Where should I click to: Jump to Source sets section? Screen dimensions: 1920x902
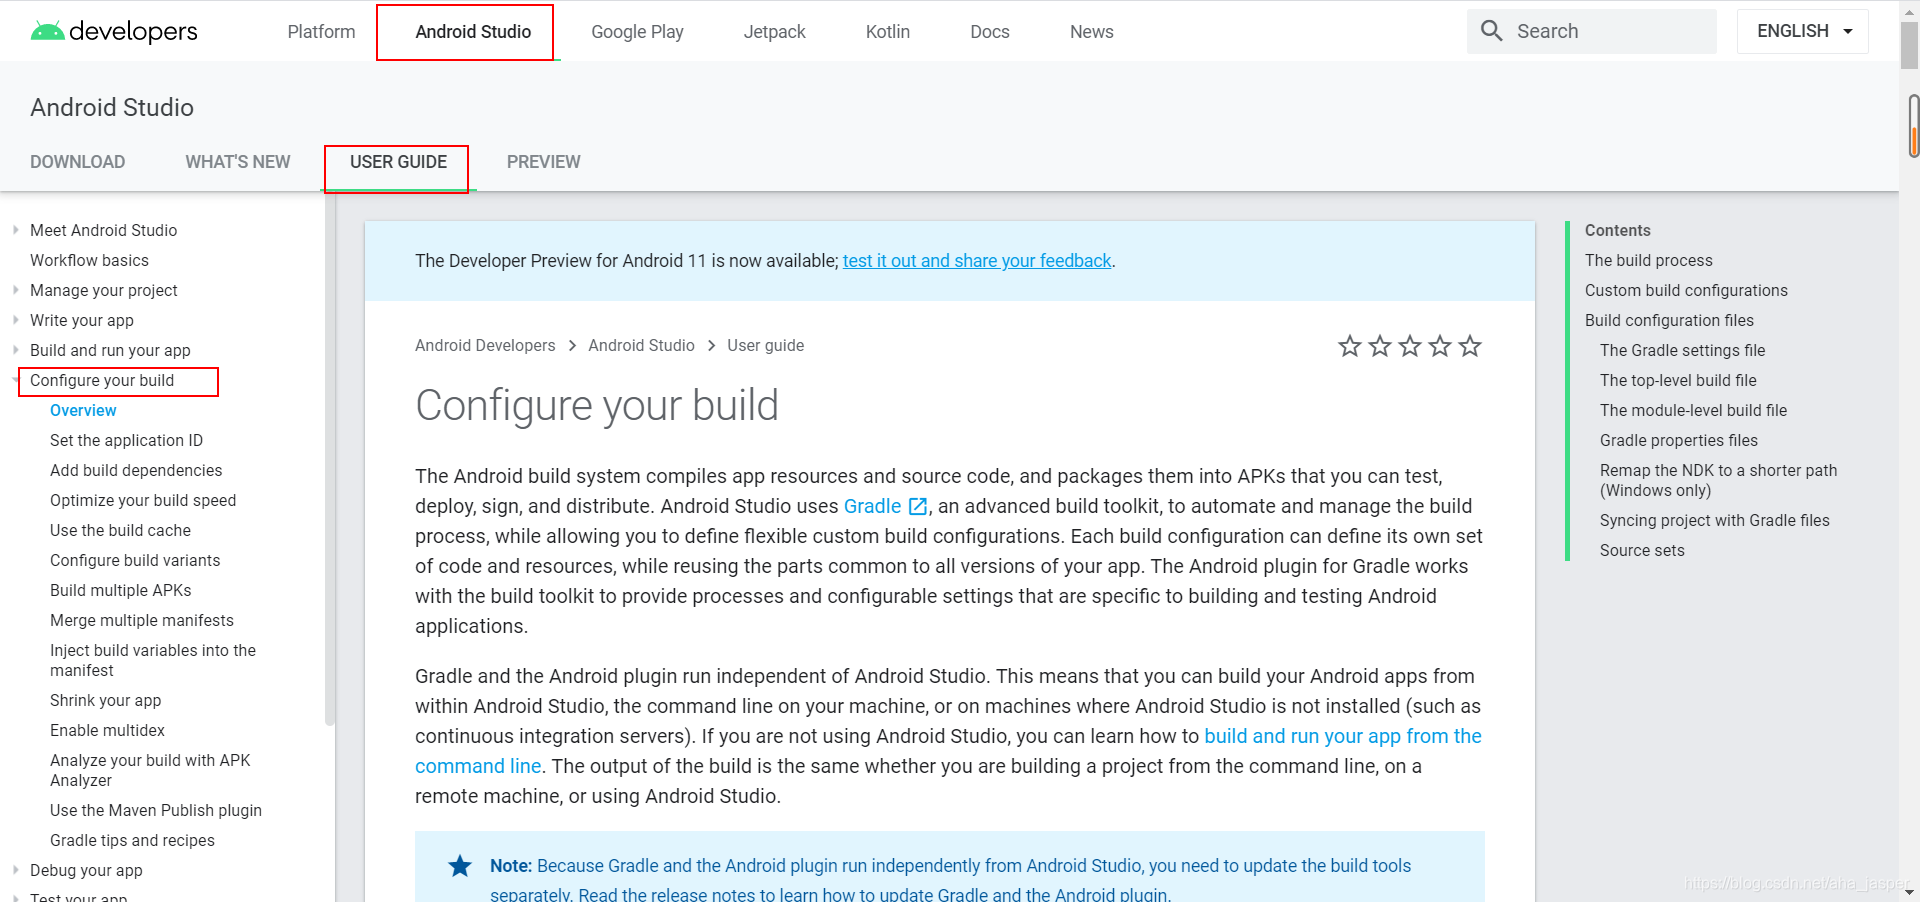coord(1642,550)
